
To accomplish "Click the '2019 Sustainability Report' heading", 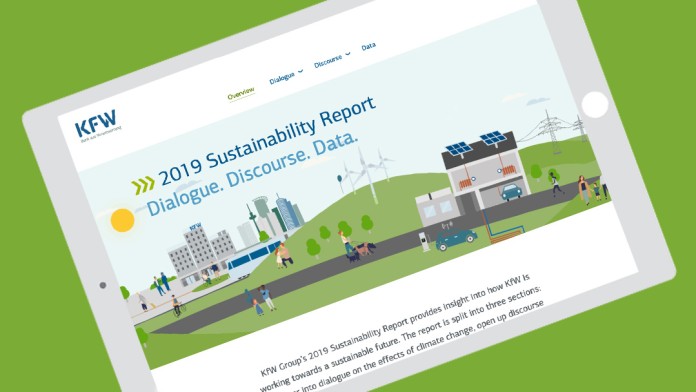I will click(268, 142).
